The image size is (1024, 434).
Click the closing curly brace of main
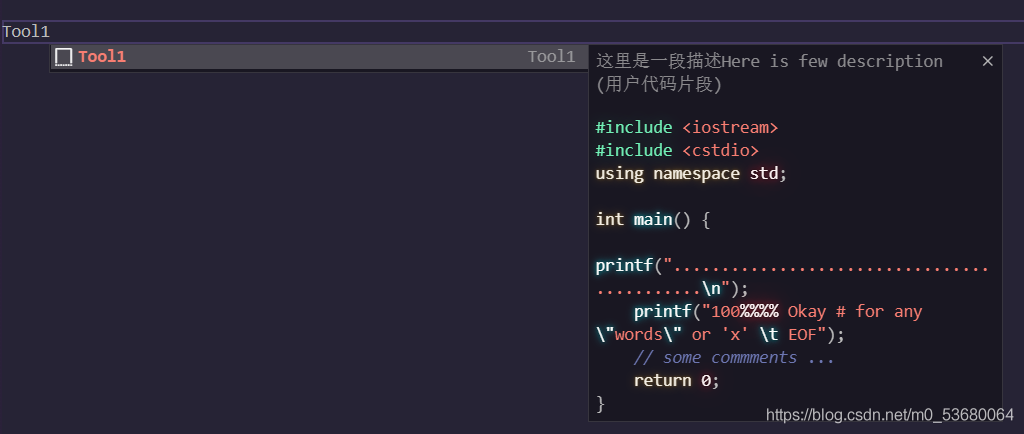point(600,404)
